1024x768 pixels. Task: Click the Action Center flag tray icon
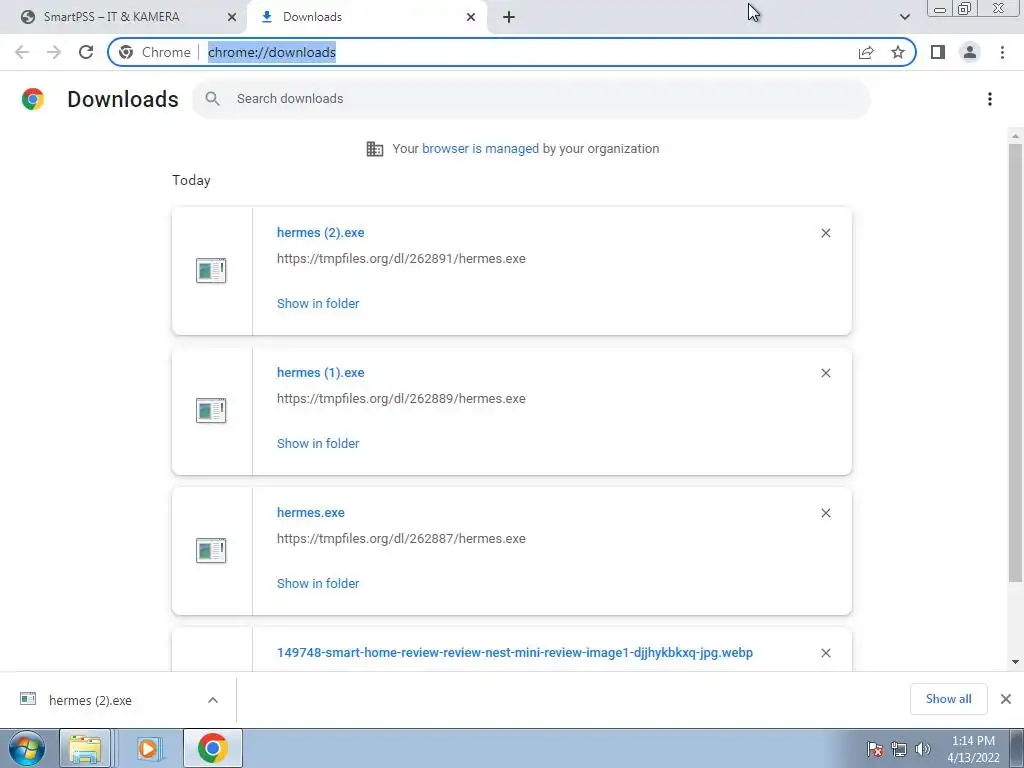(x=875, y=749)
